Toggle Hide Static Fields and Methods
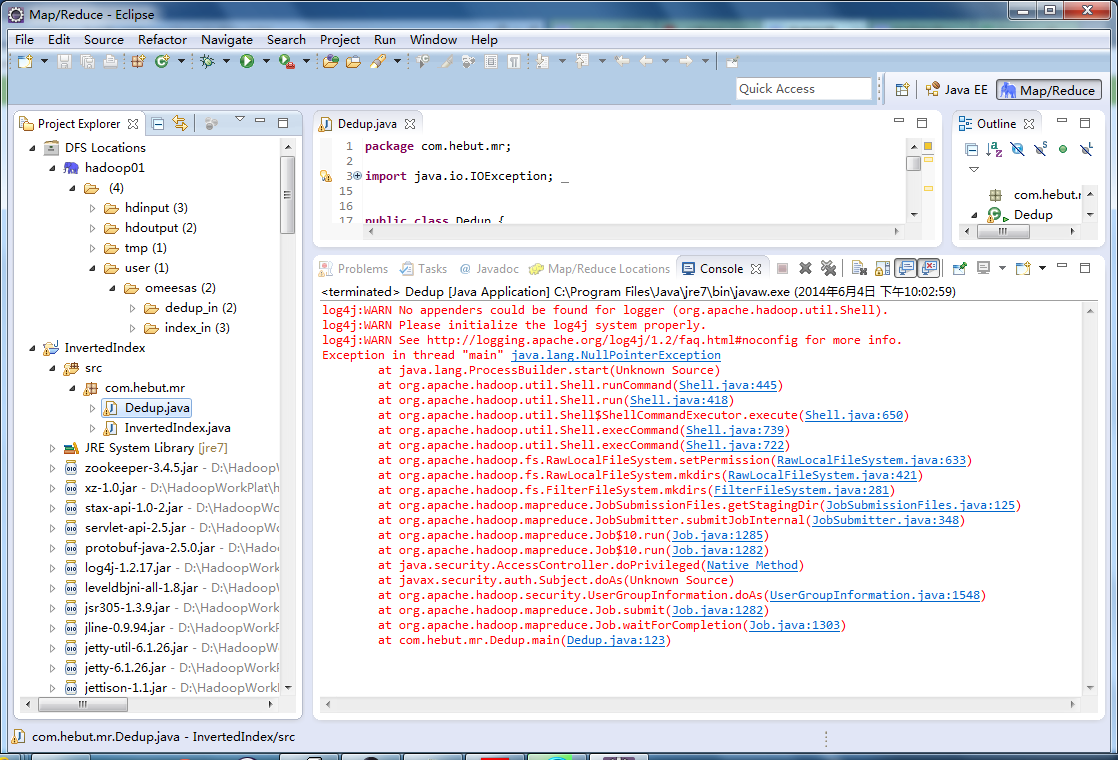 (1040, 149)
